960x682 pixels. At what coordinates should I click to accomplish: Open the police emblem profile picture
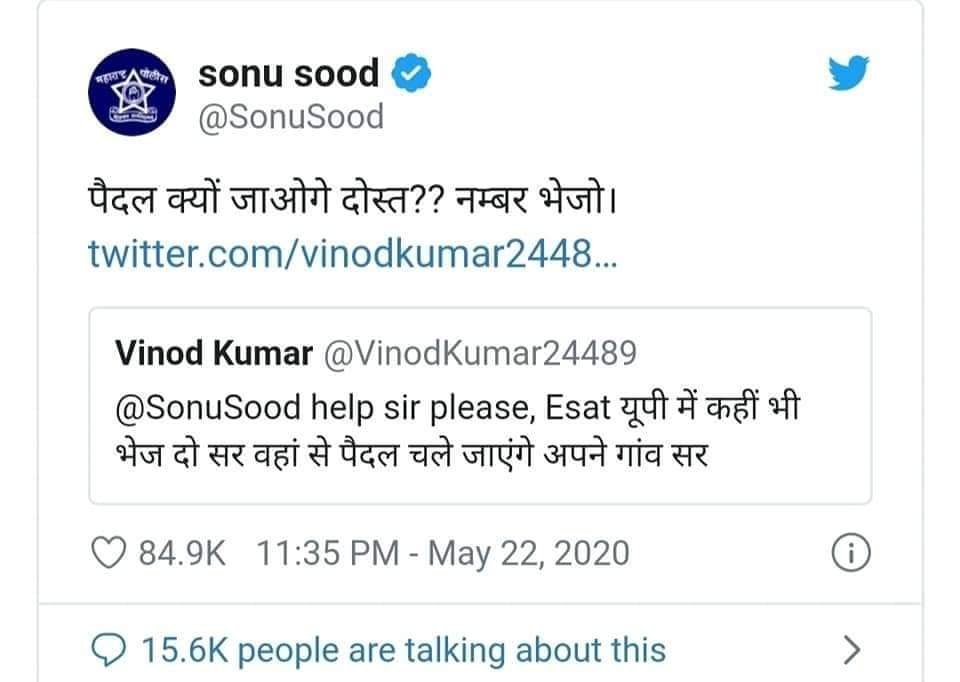coord(132,92)
